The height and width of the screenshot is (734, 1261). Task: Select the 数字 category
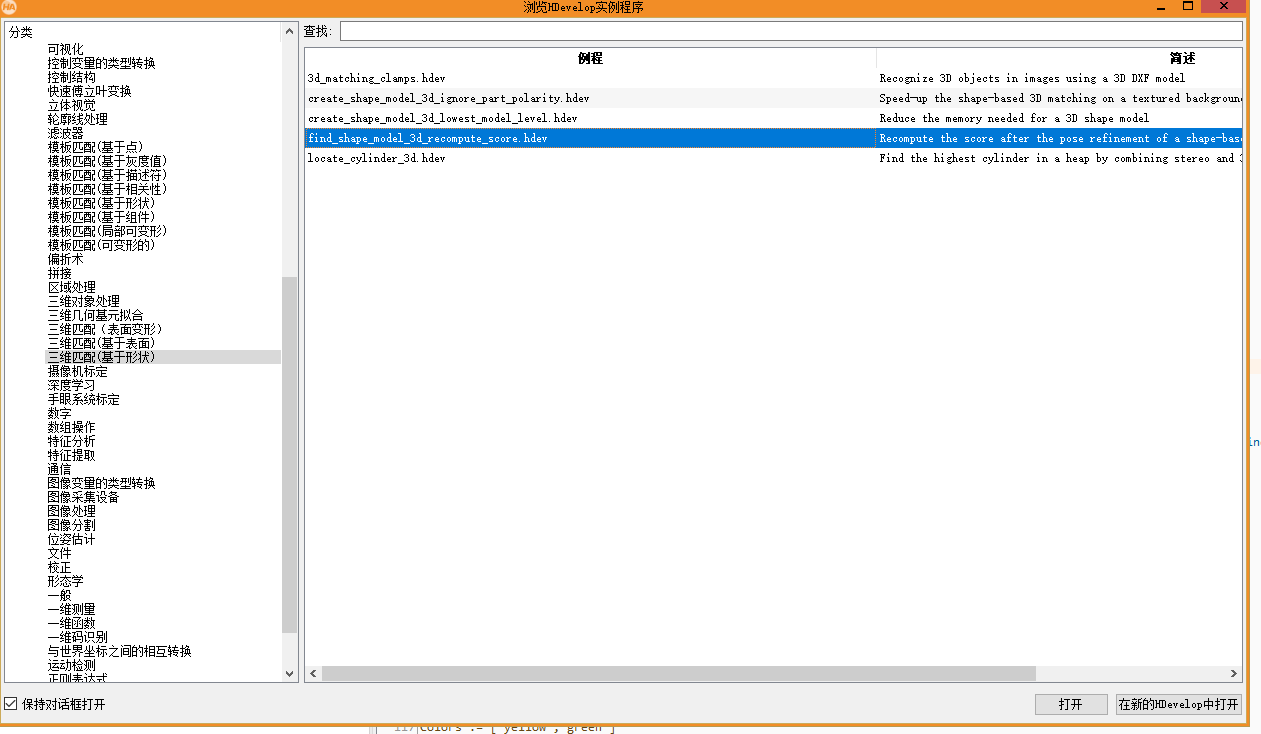pos(59,413)
